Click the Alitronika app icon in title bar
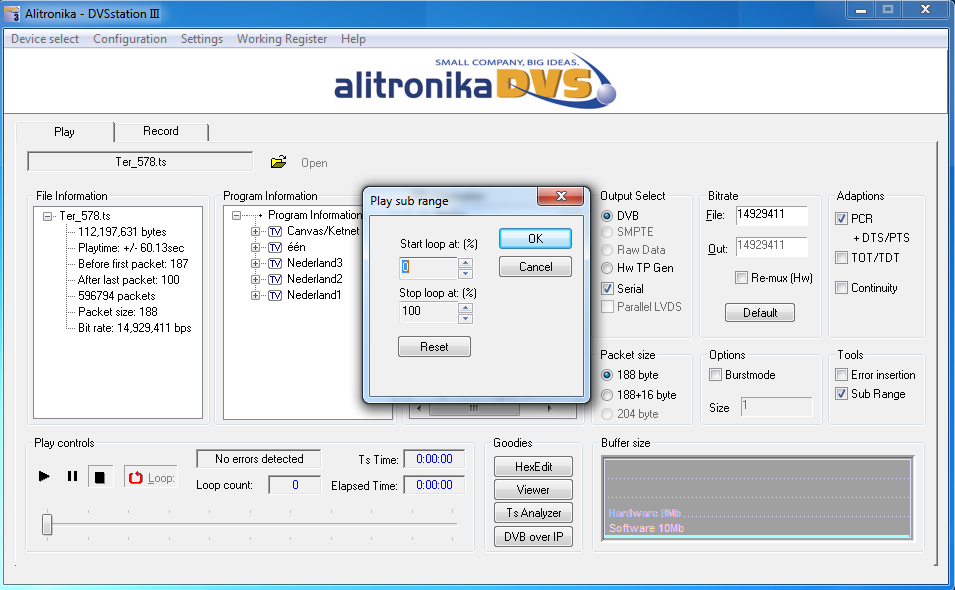Image resolution: width=955 pixels, height=590 pixels. [x=11, y=12]
